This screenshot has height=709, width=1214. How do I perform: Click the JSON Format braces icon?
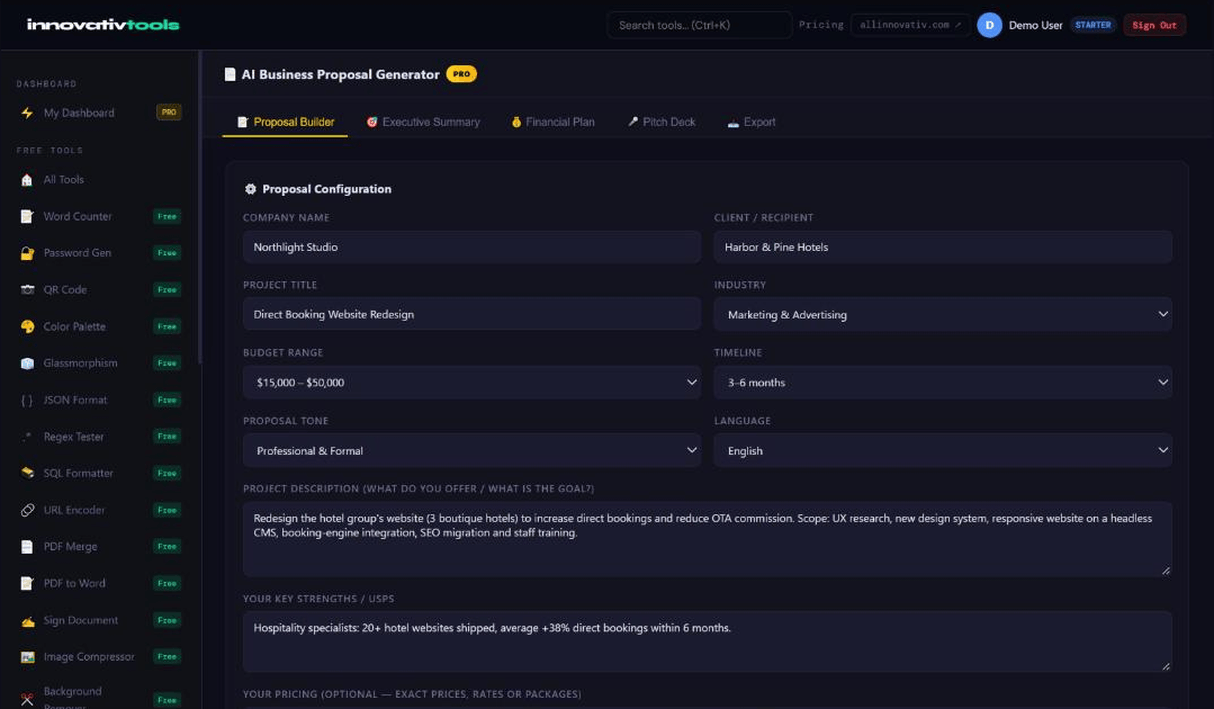pos(27,400)
